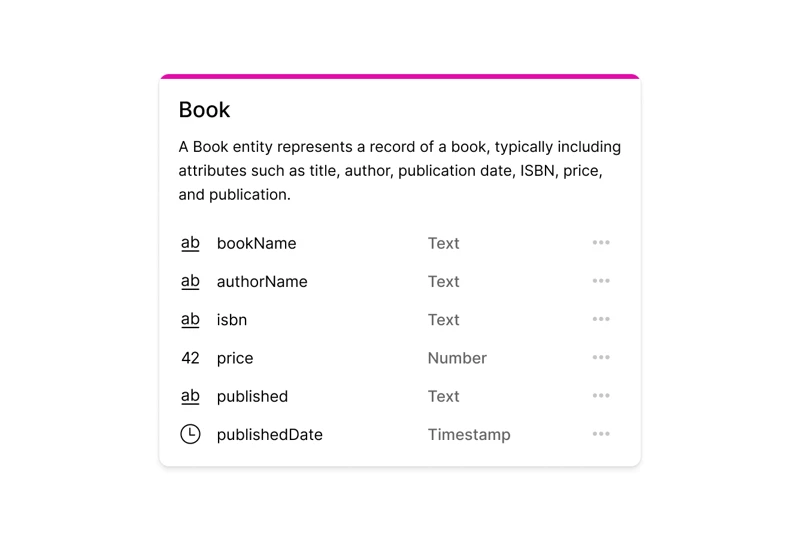Click the authorName field label
The height and width of the screenshot is (544, 800).
(x=262, y=282)
